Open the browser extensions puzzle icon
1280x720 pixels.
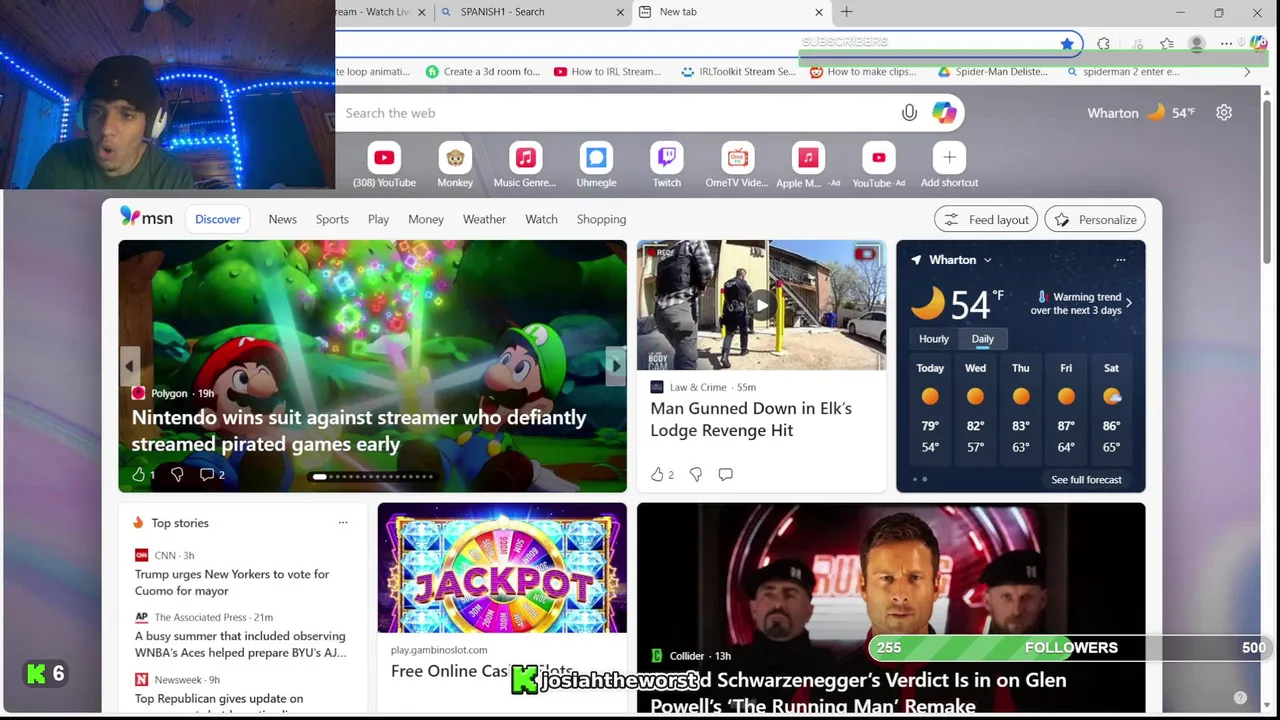[1103, 44]
